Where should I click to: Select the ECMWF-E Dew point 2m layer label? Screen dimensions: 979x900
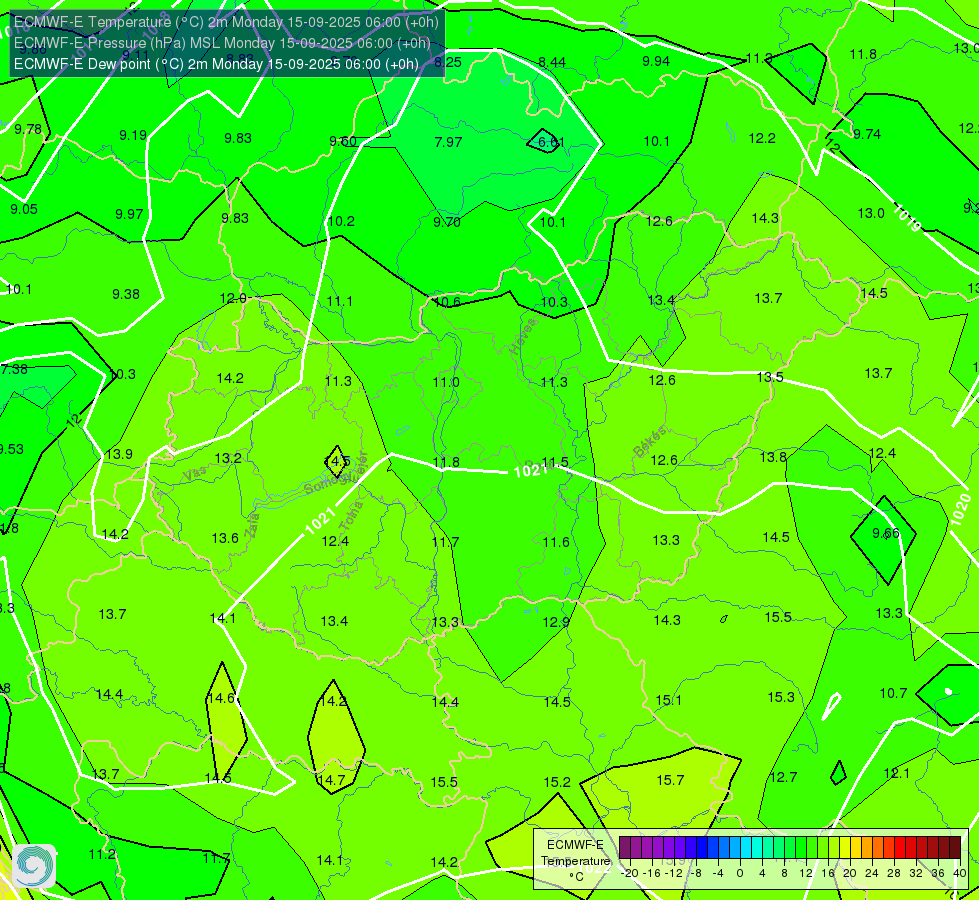click(x=216, y=64)
